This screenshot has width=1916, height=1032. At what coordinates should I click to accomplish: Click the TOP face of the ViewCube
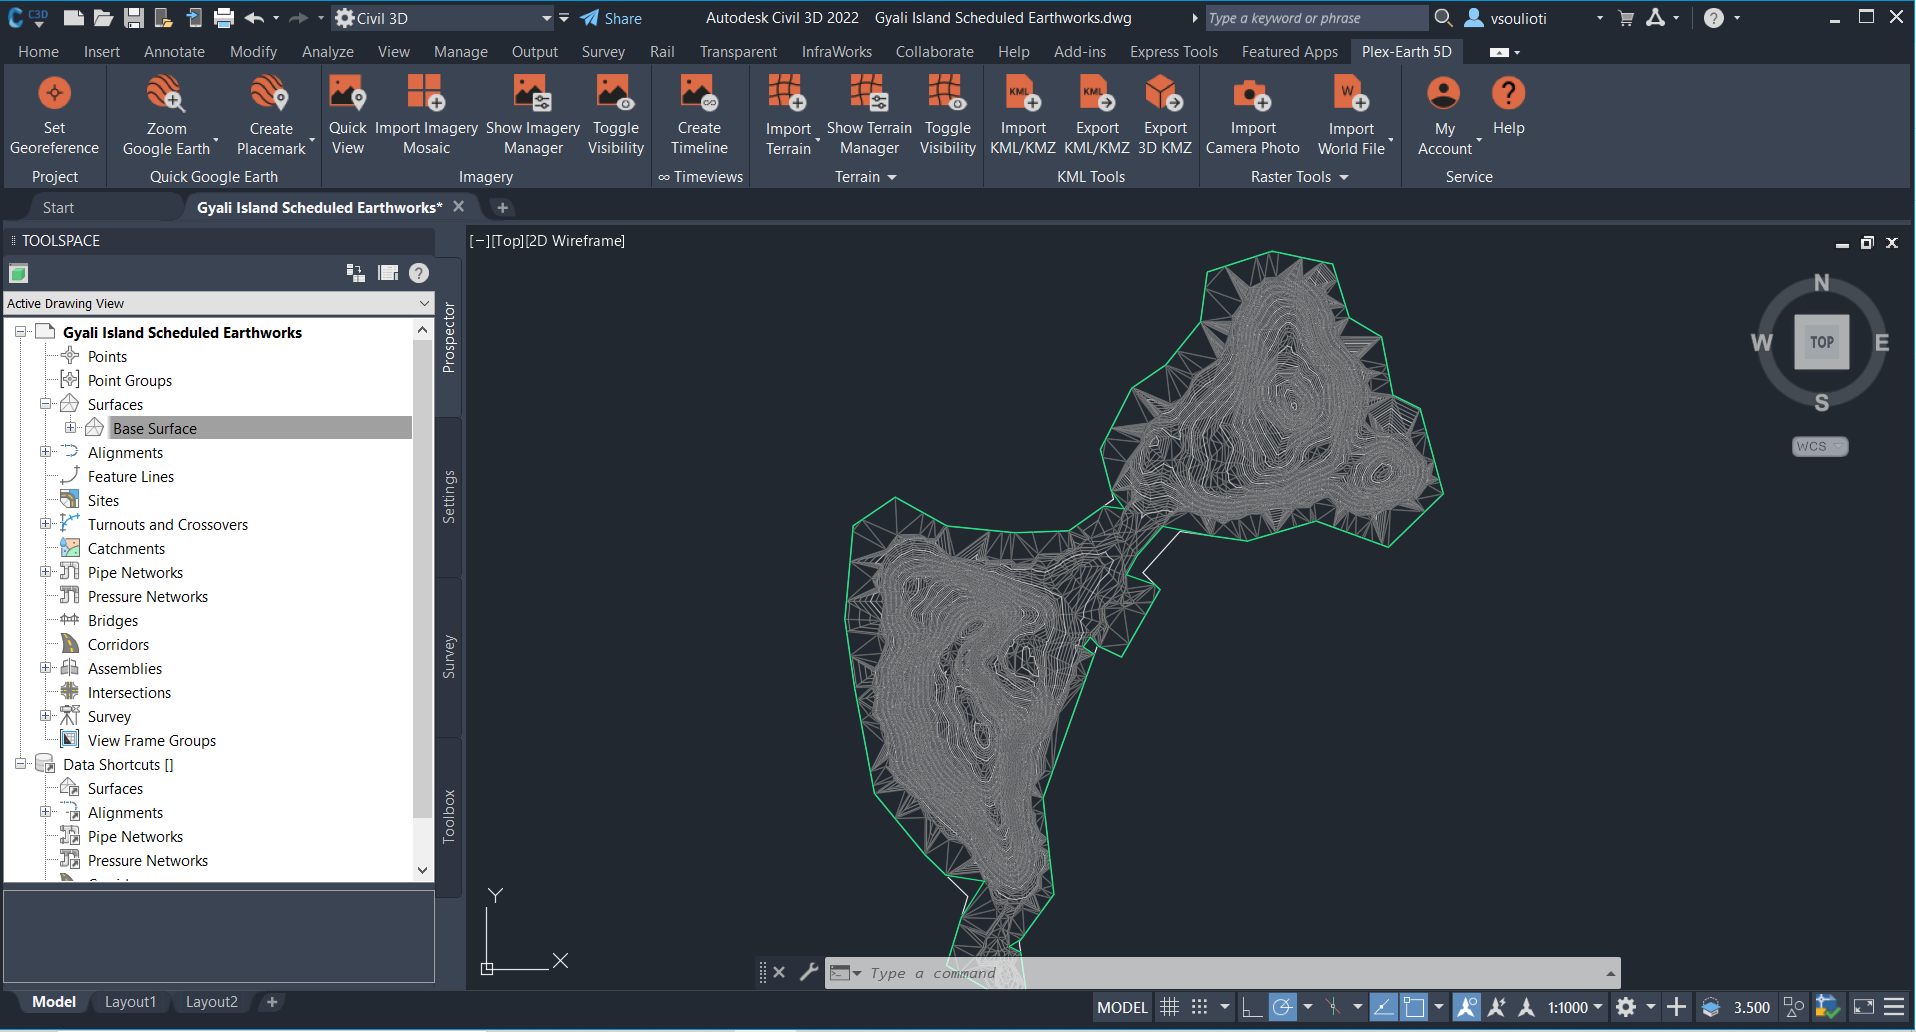coord(1821,342)
